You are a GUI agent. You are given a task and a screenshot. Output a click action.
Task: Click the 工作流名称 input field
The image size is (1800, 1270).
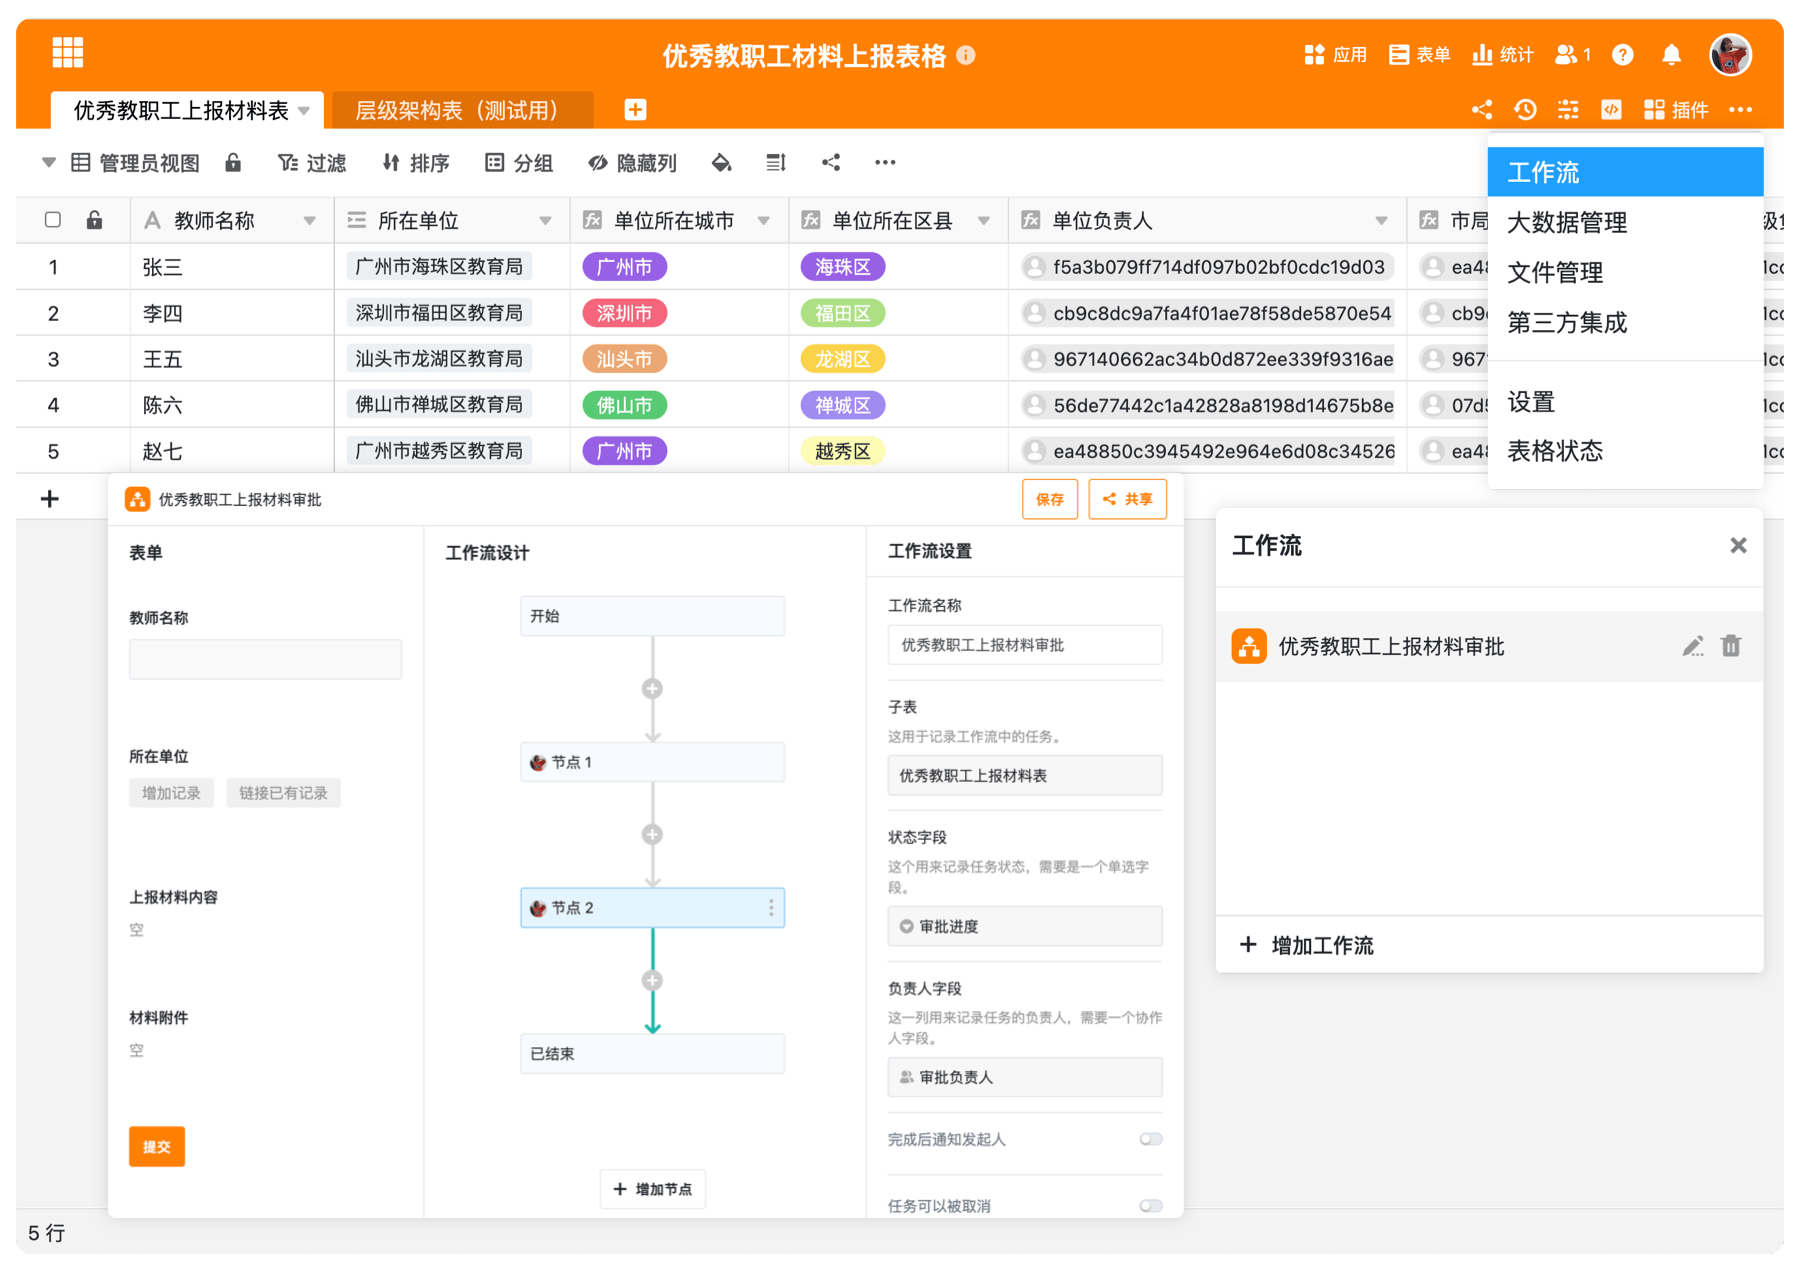[x=1025, y=645]
